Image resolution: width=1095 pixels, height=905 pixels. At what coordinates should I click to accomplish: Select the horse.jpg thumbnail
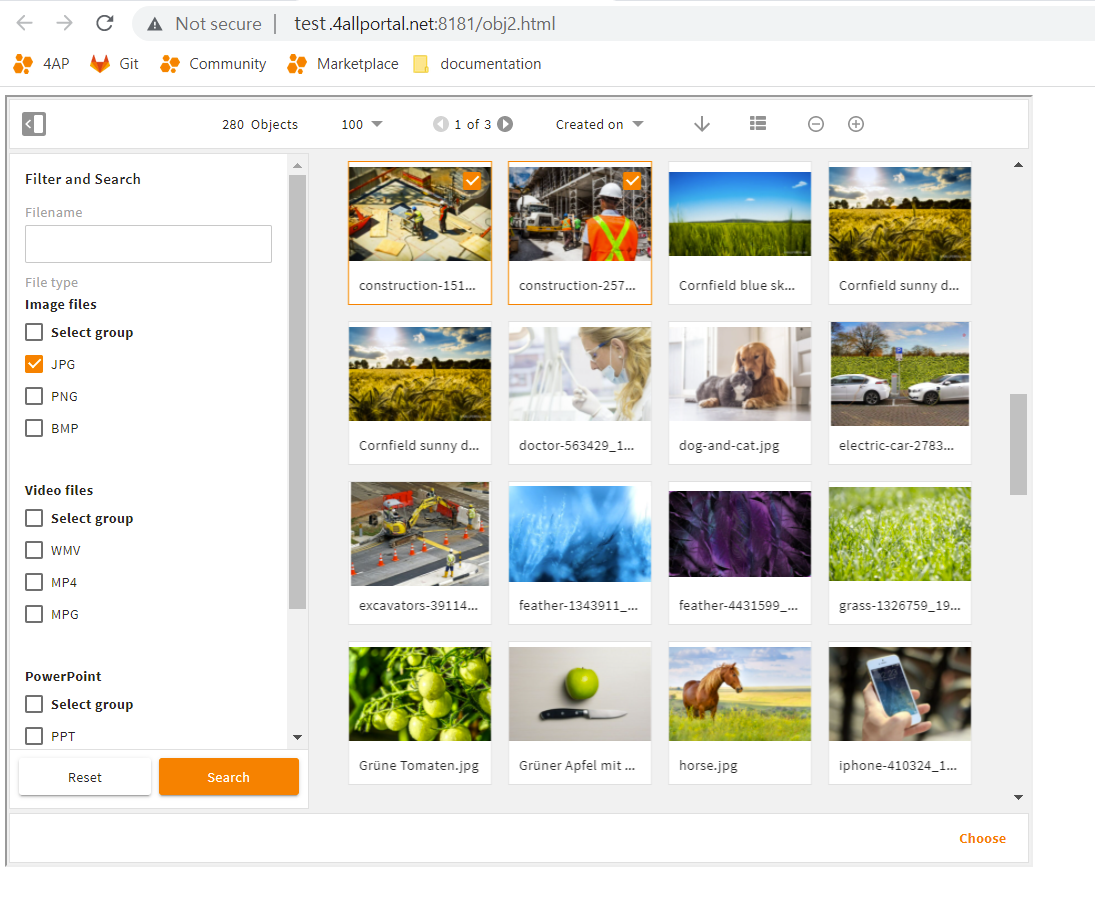point(740,713)
